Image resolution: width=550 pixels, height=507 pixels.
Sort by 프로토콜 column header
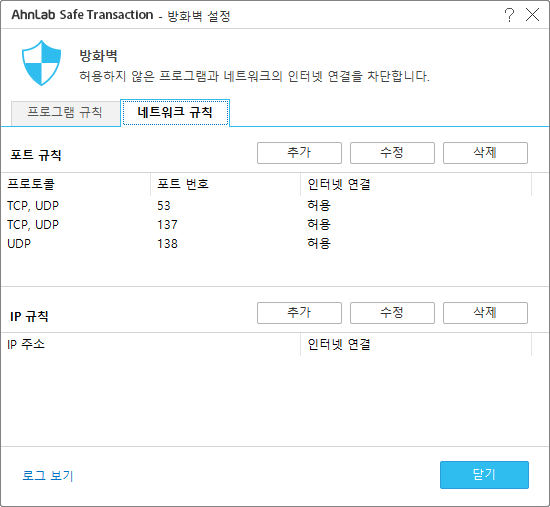point(76,184)
